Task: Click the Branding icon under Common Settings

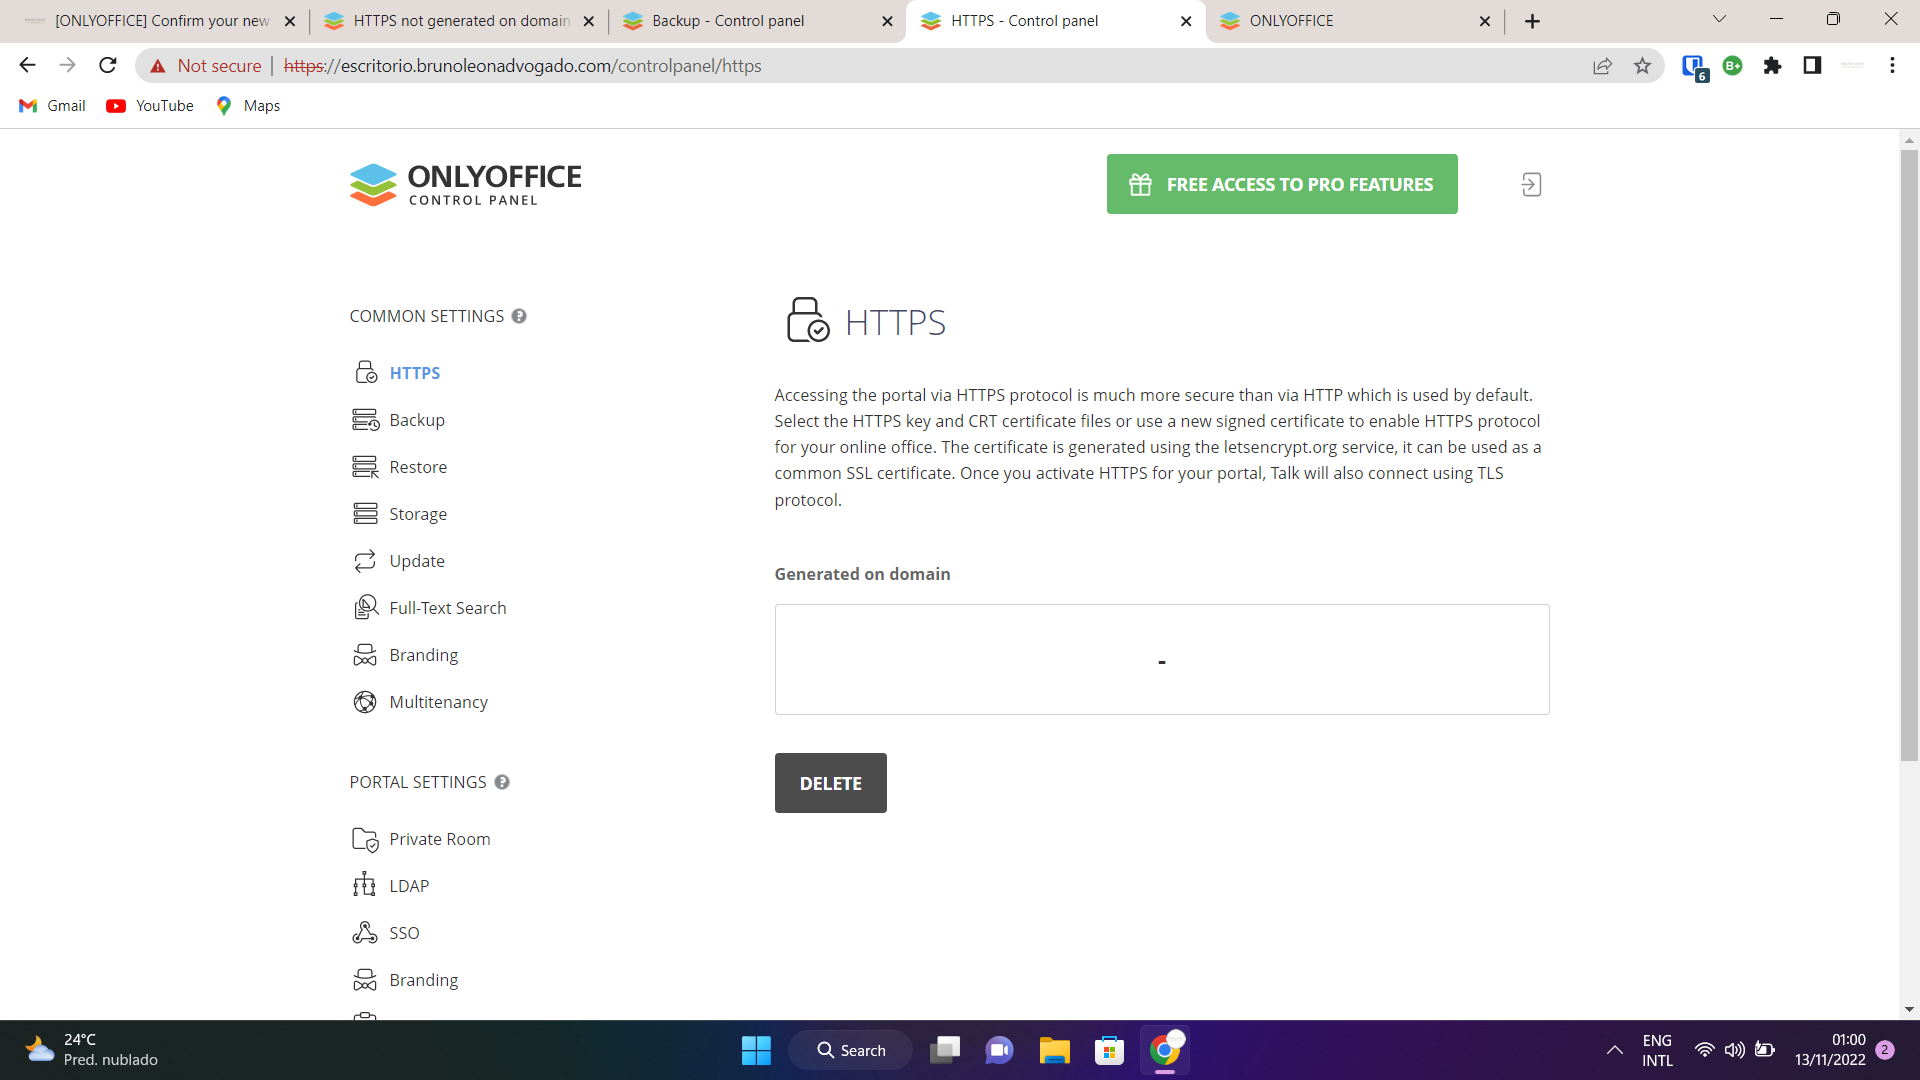Action: tap(366, 655)
